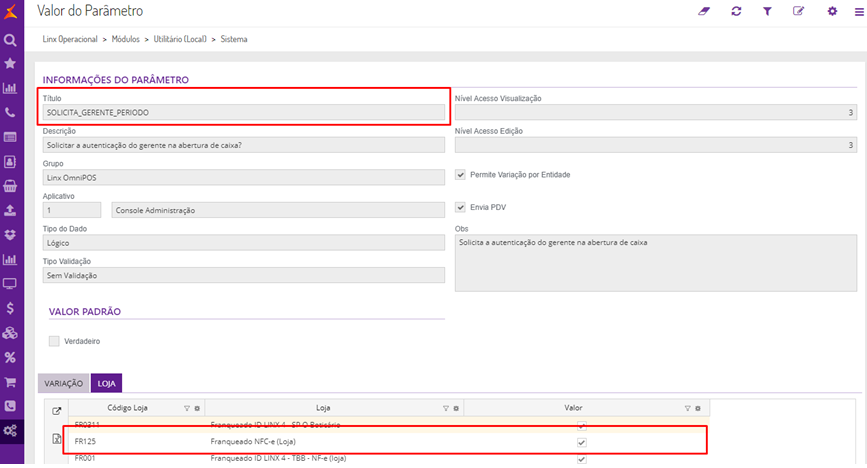Uncheck Permite Variação por Entidade
Screen dimensions: 867x468
click(x=460, y=174)
